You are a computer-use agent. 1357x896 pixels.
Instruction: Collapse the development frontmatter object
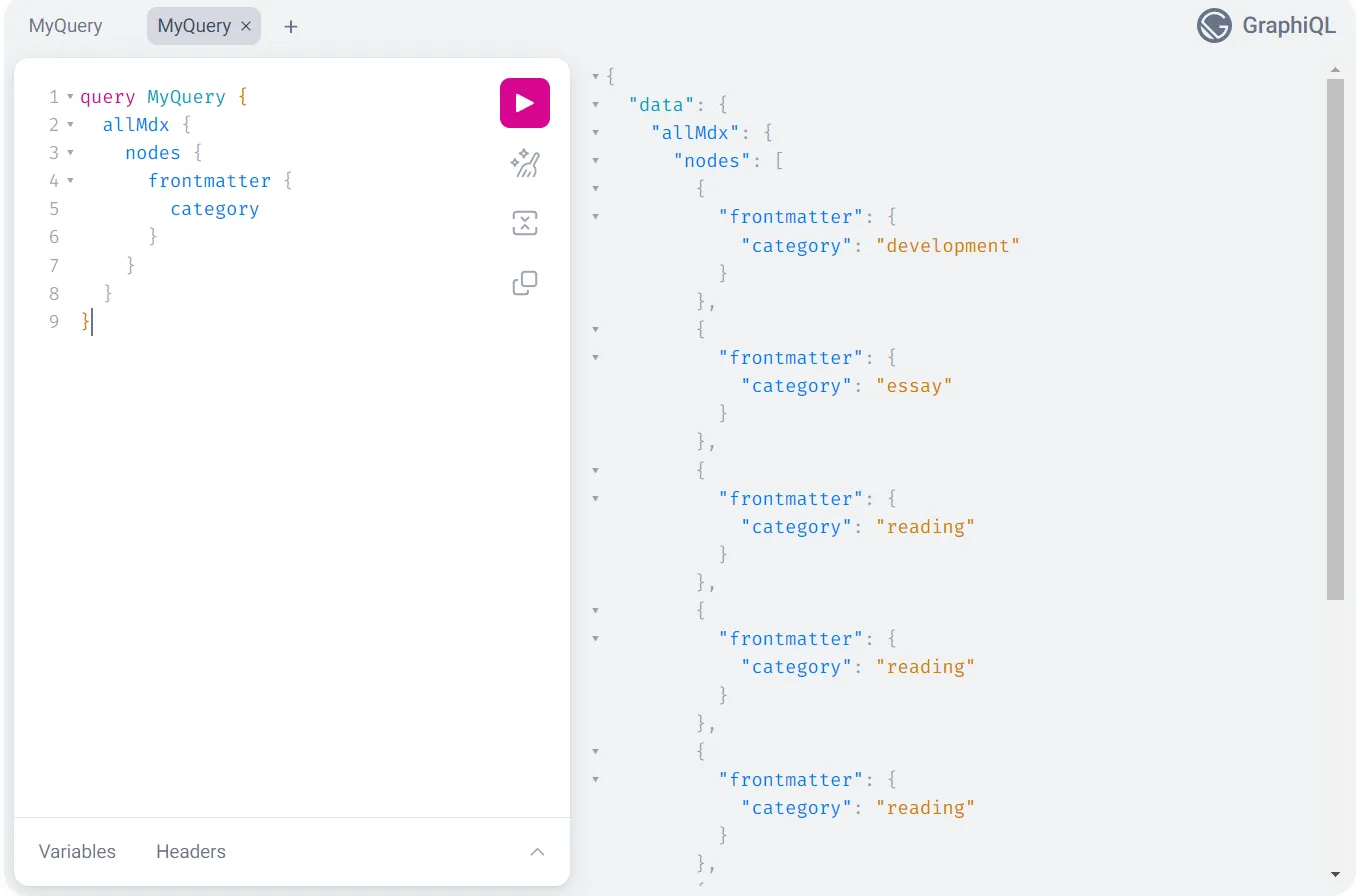(595, 216)
